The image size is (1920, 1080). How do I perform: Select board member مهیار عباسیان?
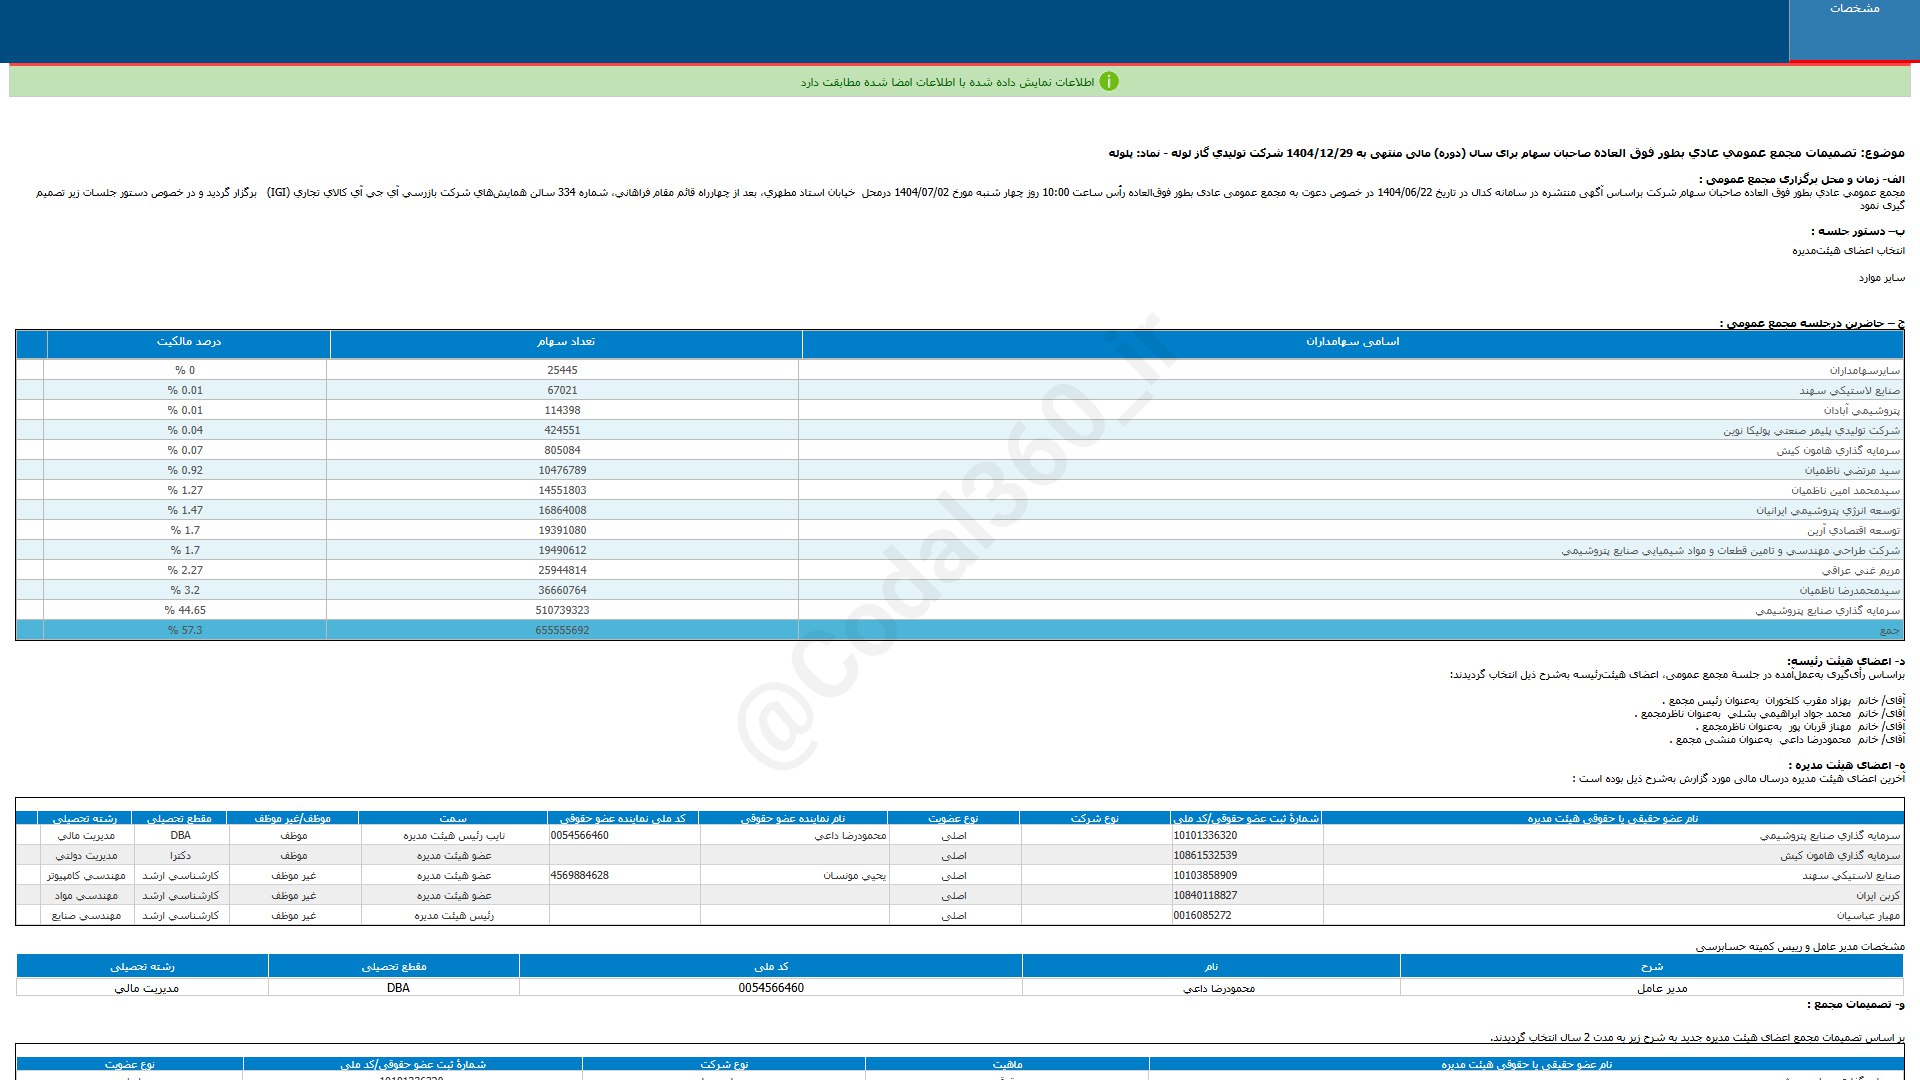pyautogui.click(x=1867, y=916)
